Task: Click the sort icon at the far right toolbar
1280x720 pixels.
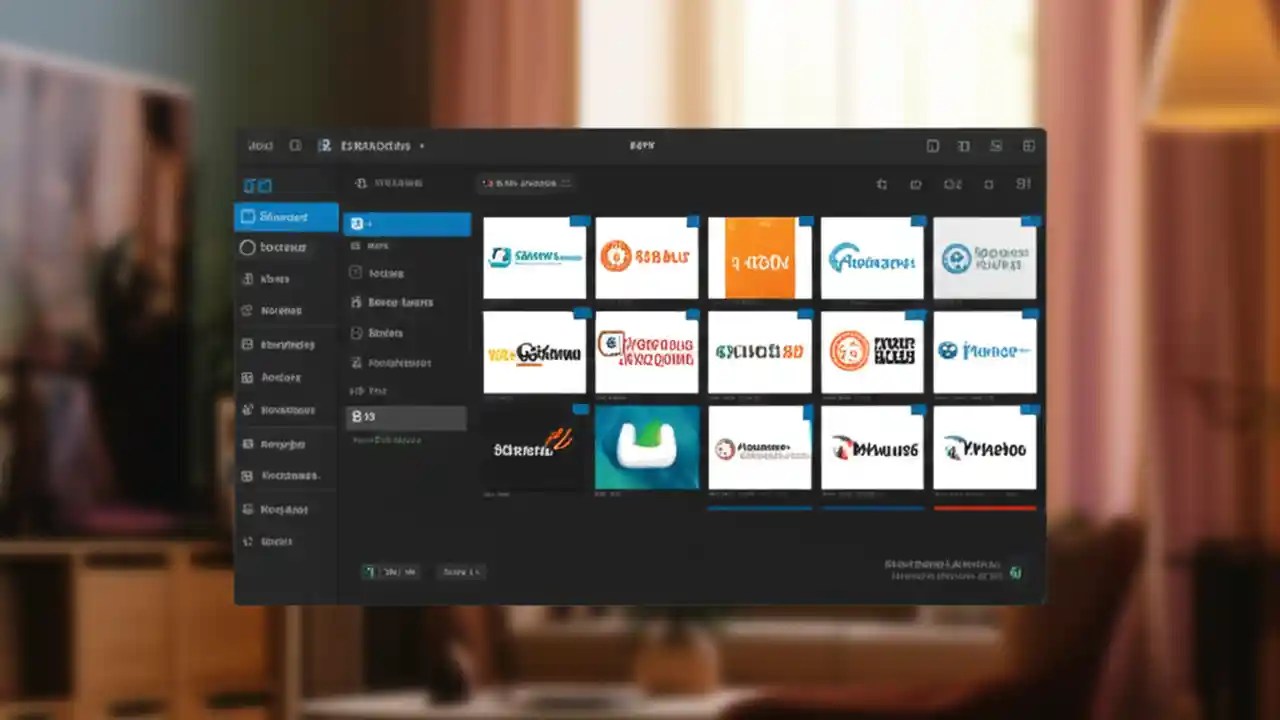Action: pos(1023,184)
